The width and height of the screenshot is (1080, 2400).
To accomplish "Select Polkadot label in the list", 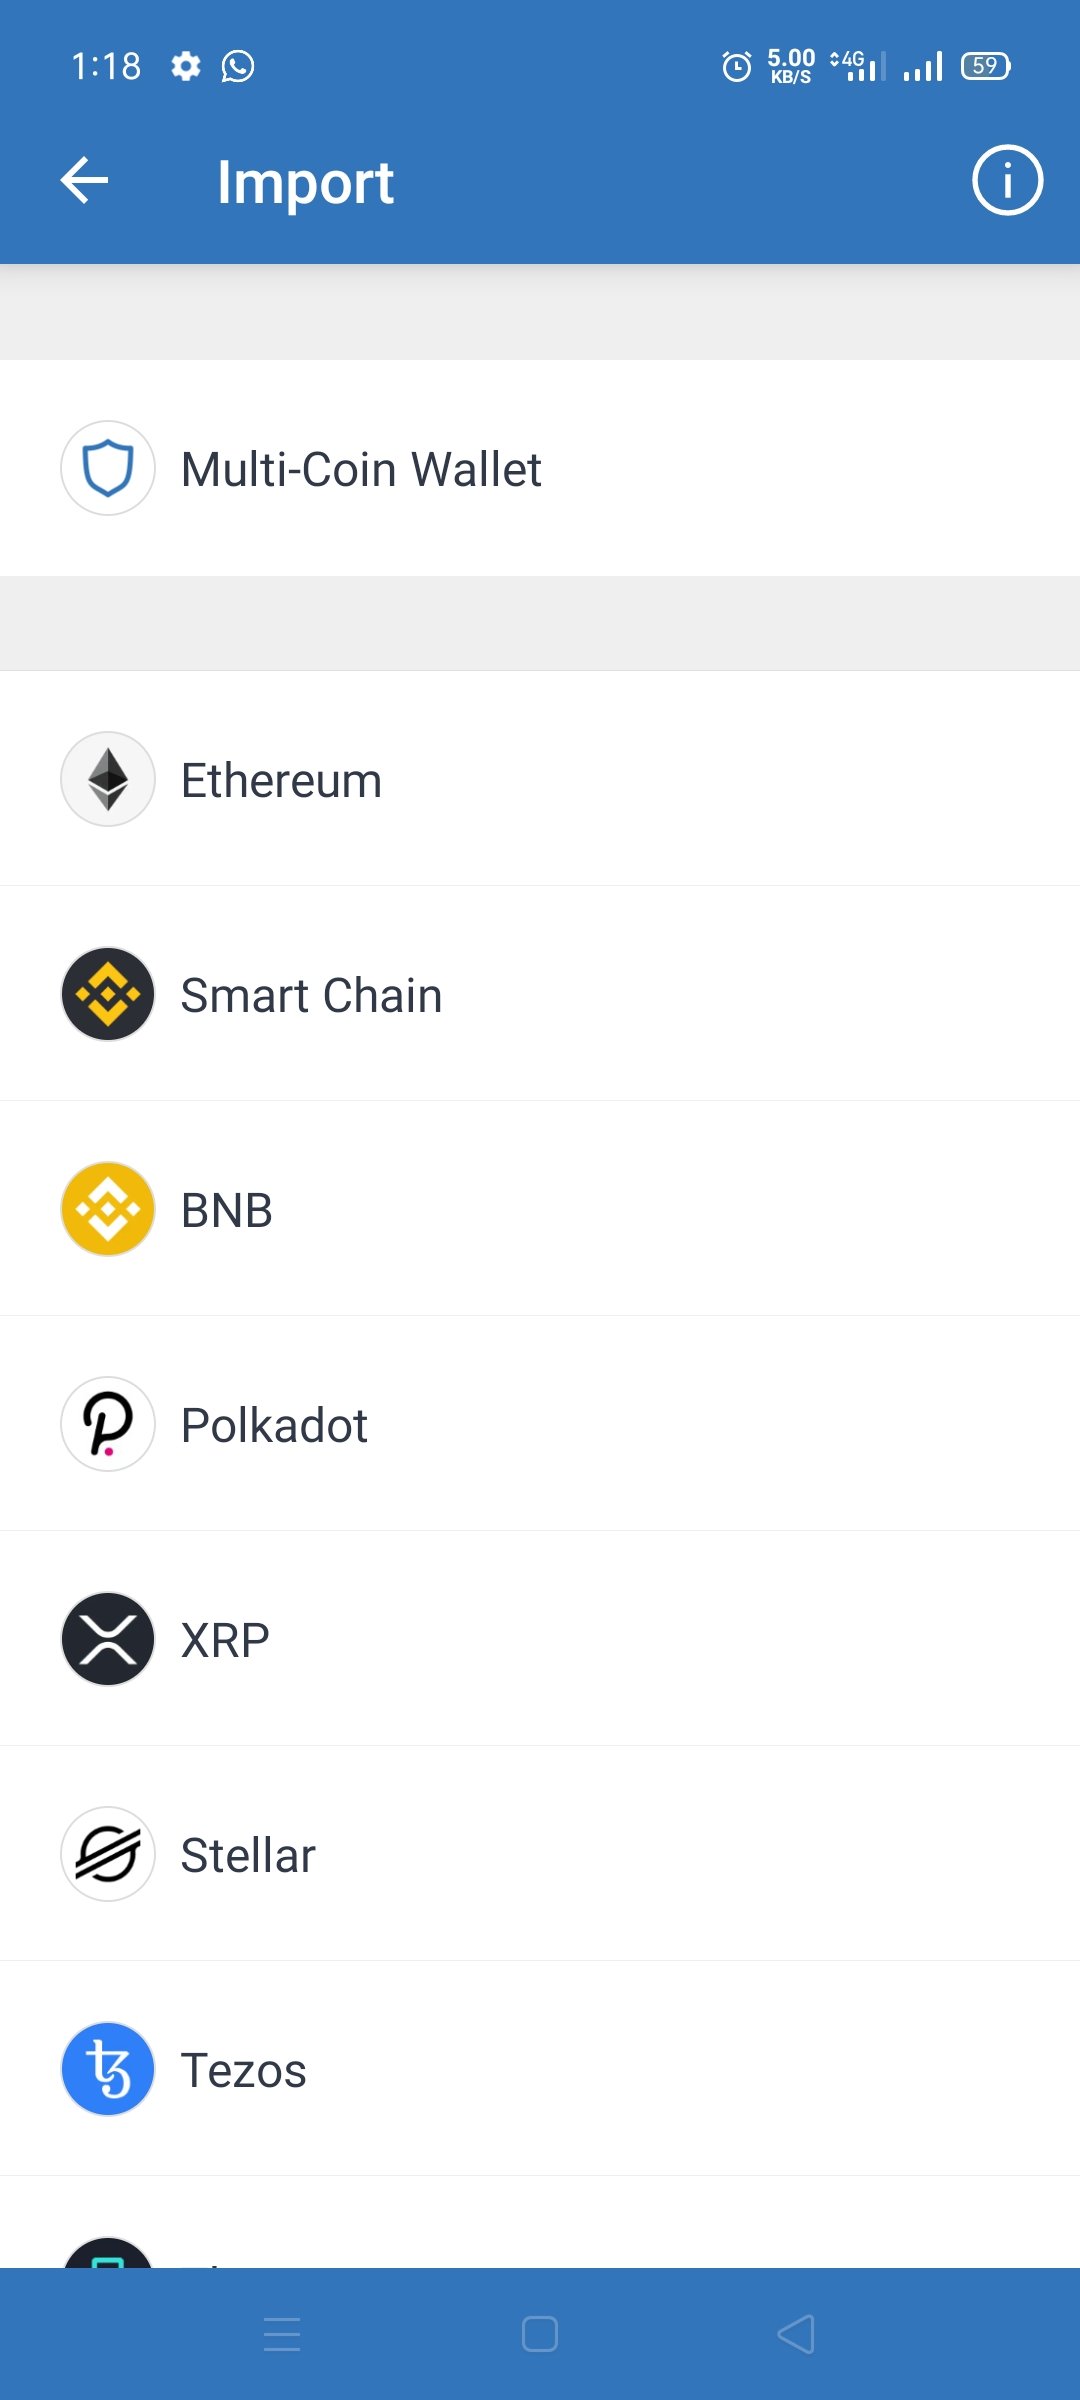I will click(x=274, y=1425).
